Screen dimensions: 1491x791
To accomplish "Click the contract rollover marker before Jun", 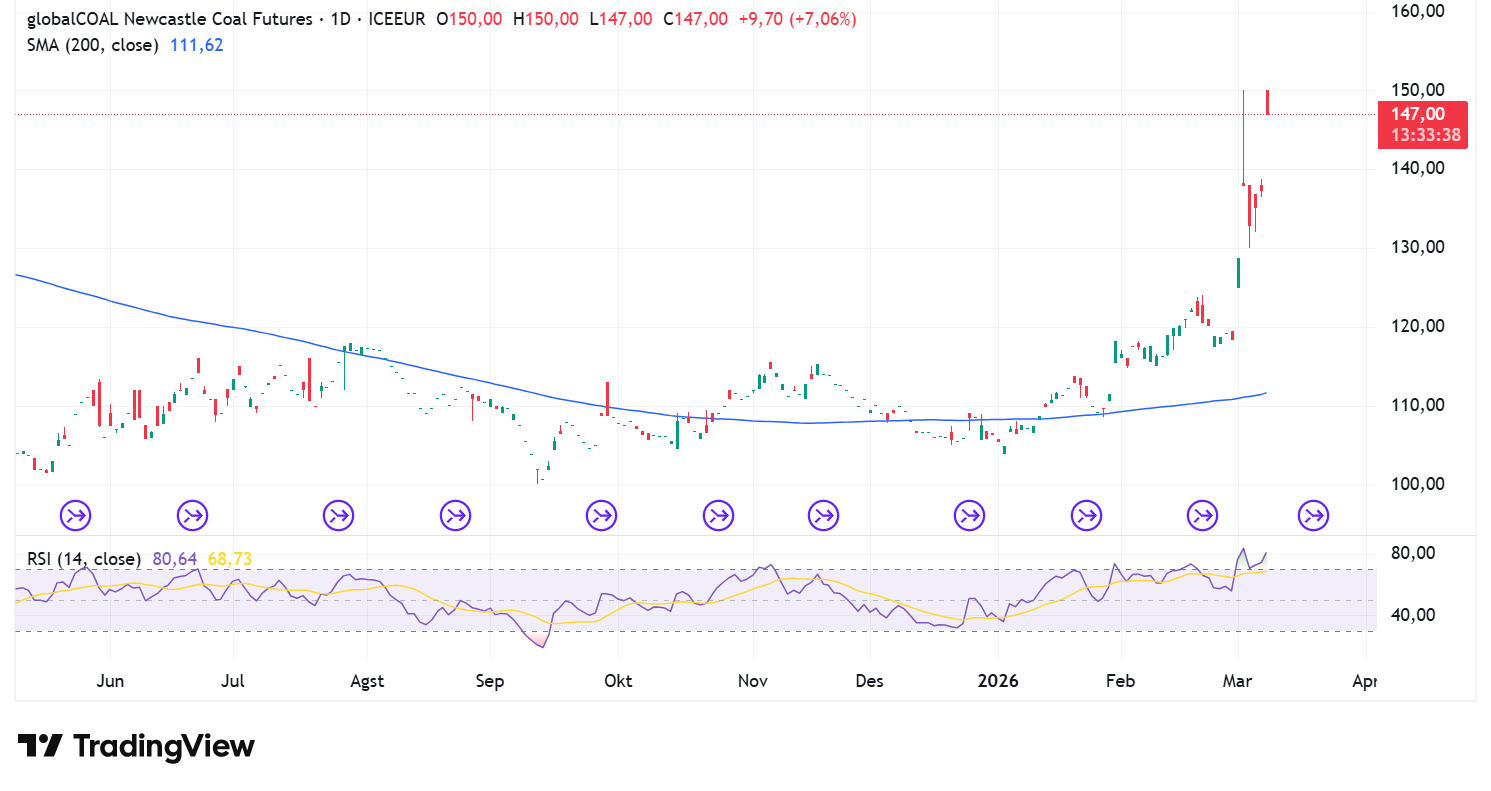I will pos(76,516).
